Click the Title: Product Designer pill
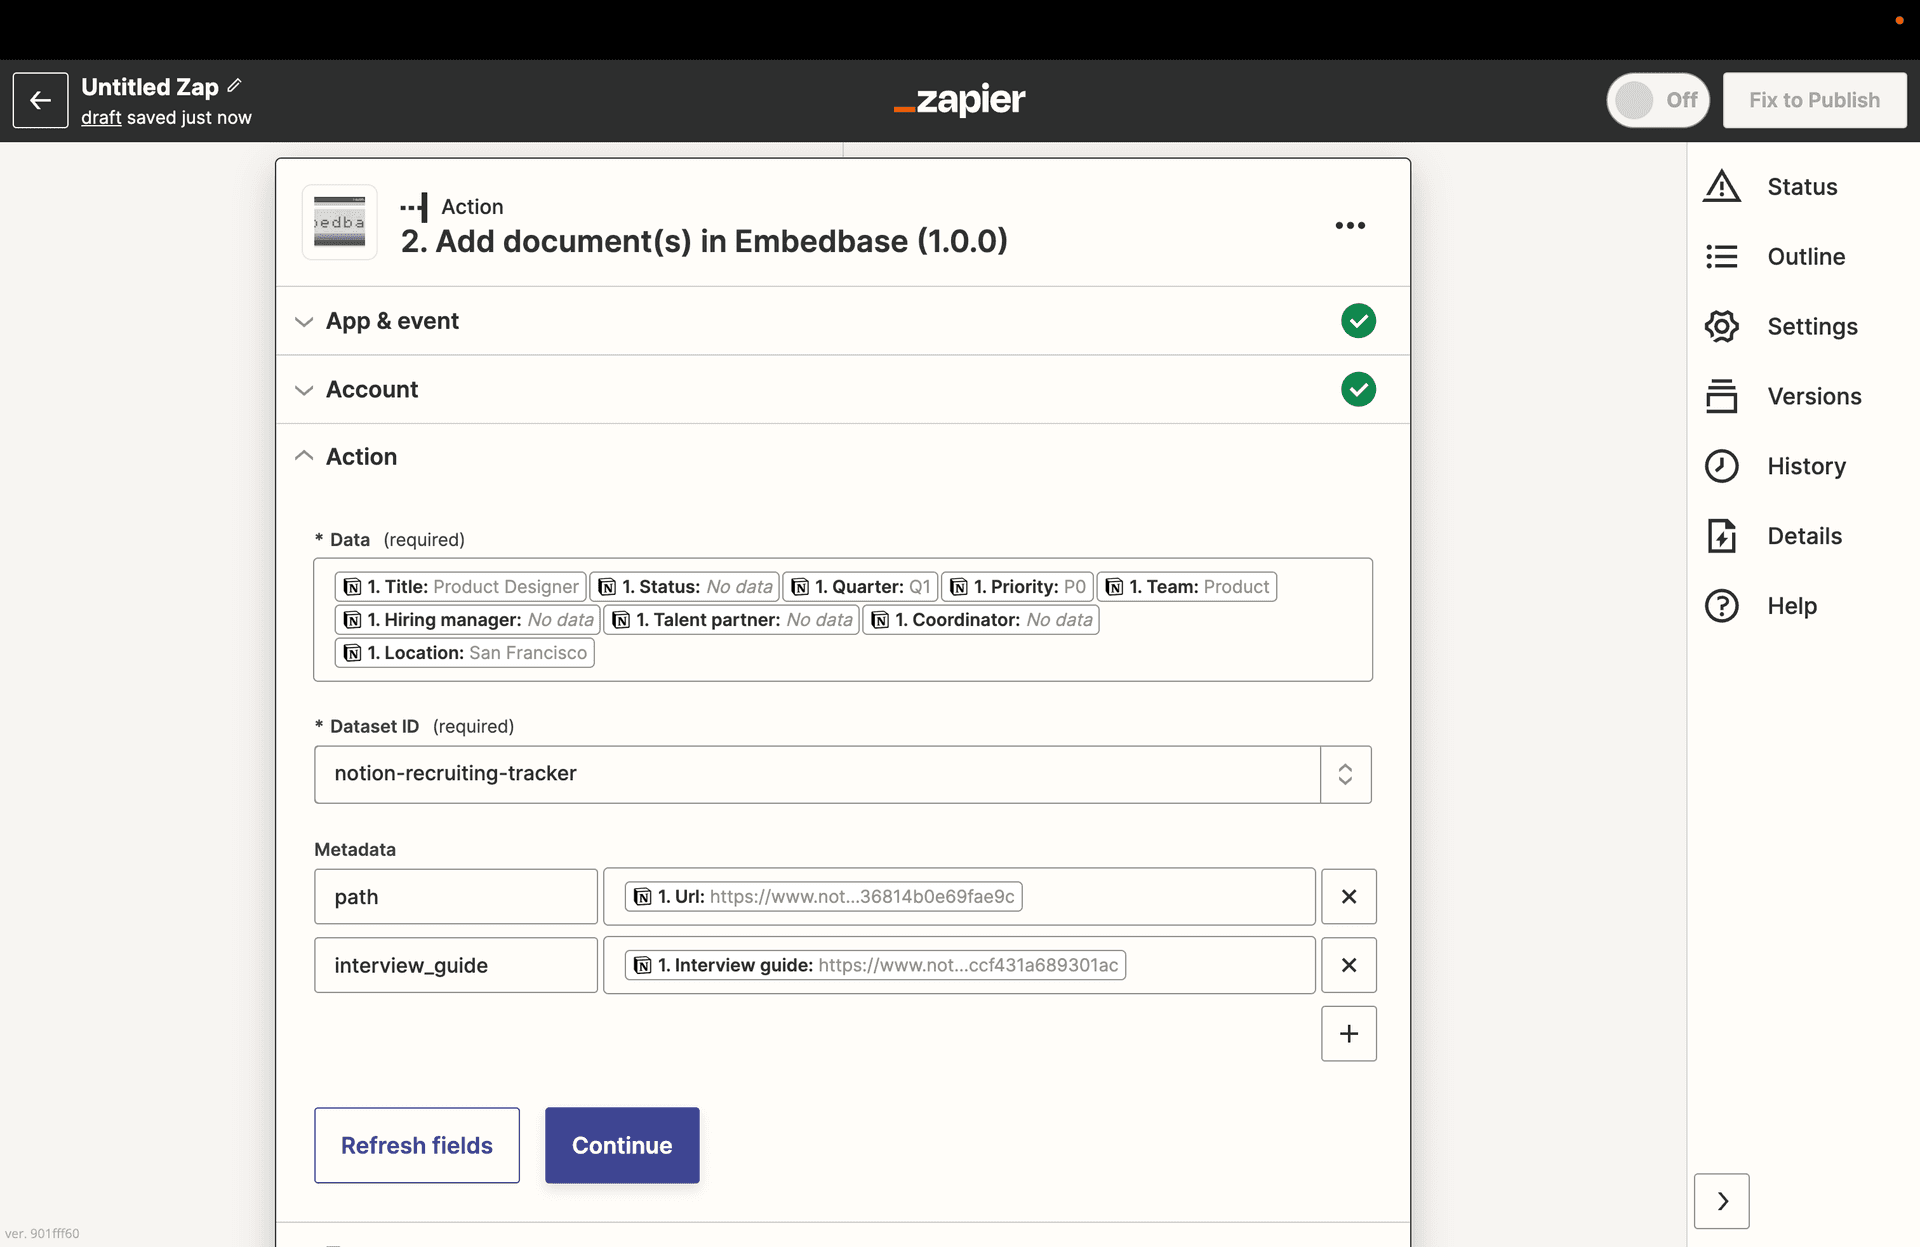 pos(461,587)
